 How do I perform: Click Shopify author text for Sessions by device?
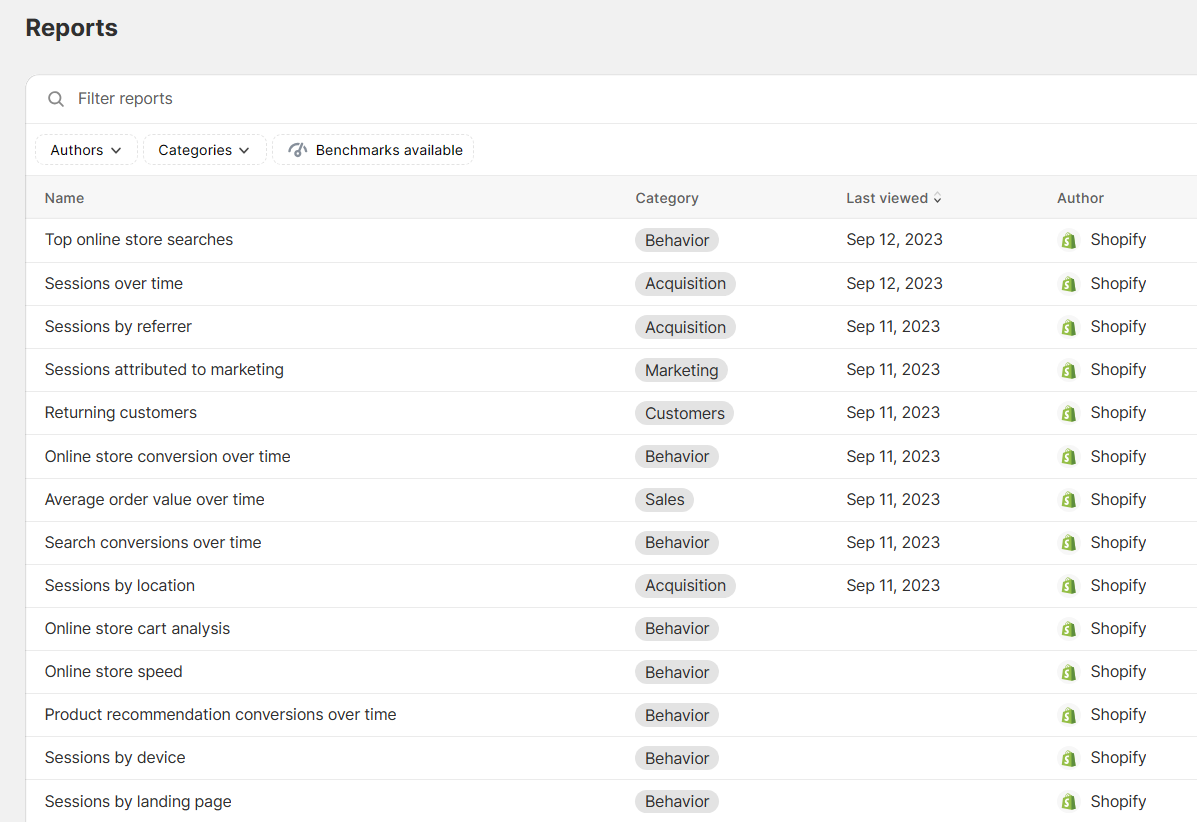[x=1118, y=758]
